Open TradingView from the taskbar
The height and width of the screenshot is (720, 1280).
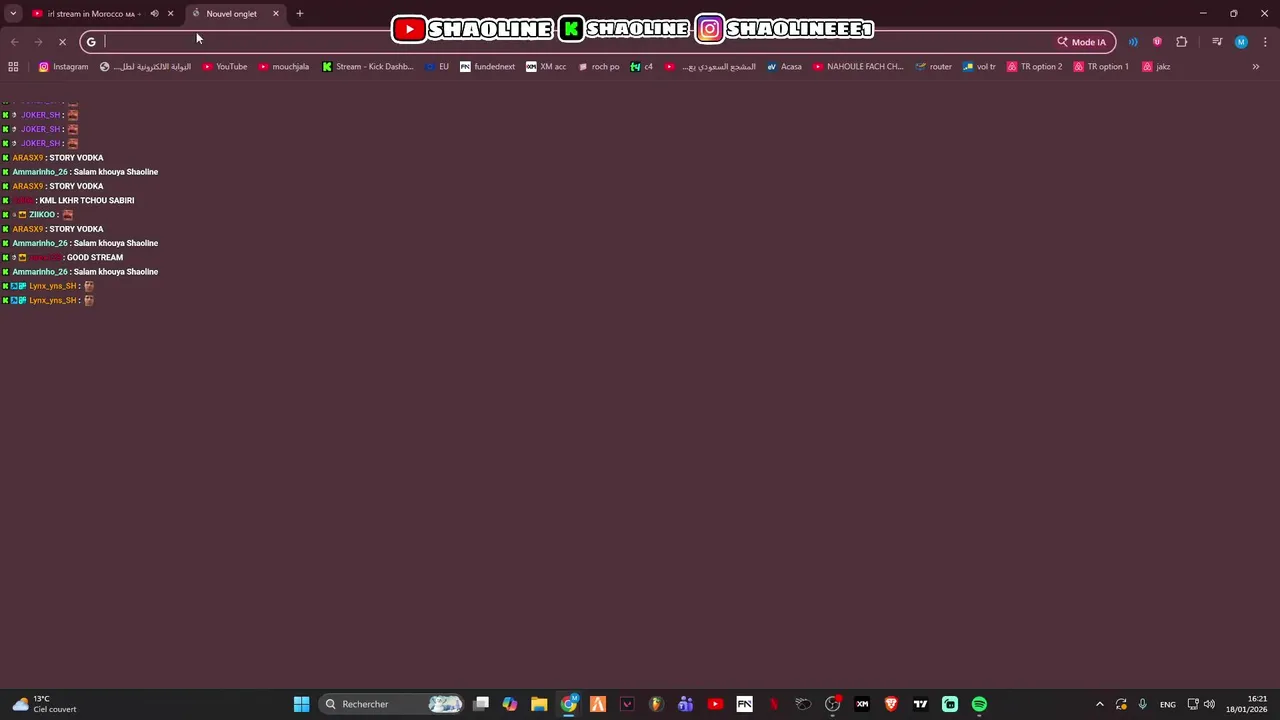920,704
